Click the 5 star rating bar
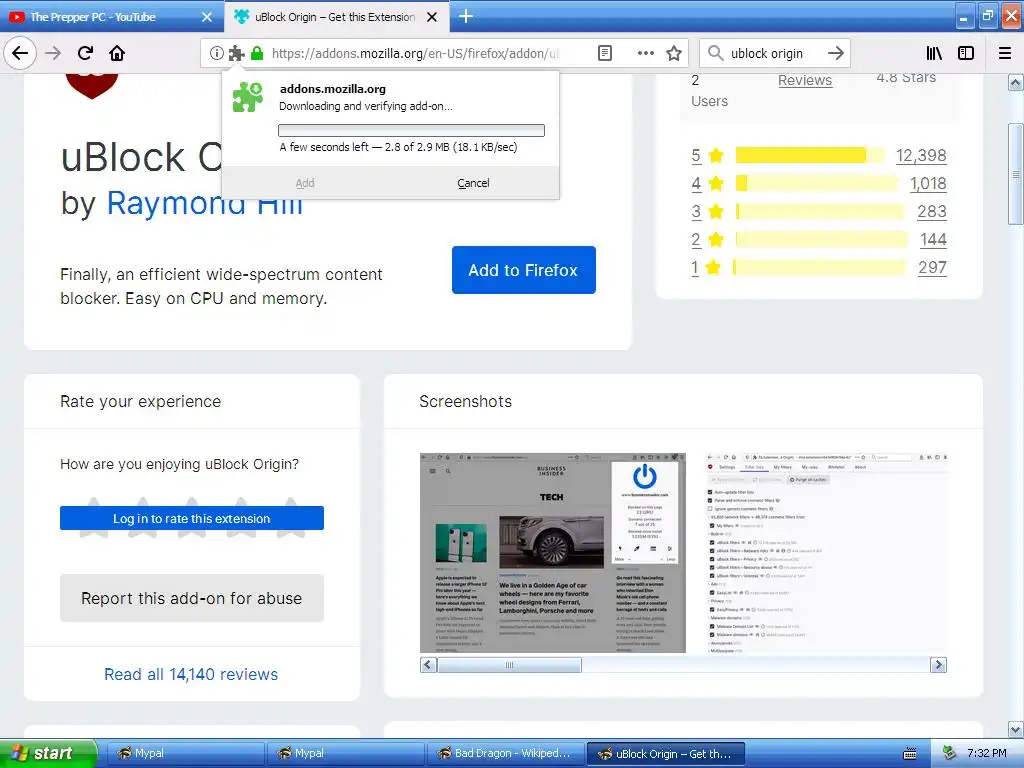This screenshot has width=1024, height=768. (x=810, y=155)
